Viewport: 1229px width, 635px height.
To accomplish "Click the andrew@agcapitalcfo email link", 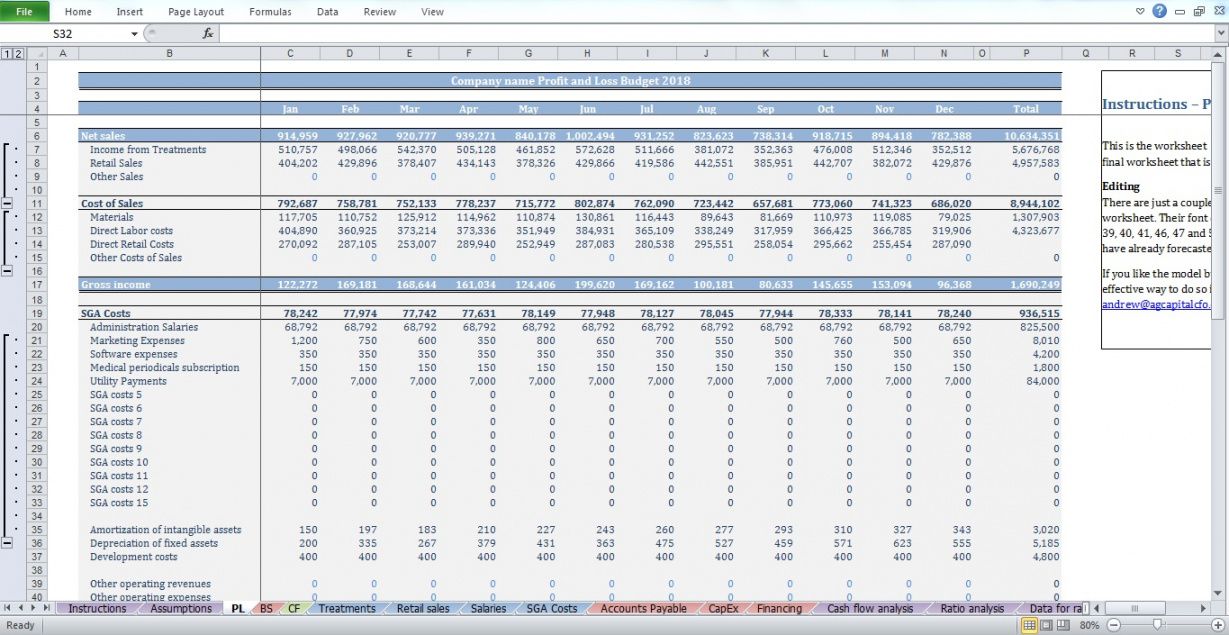I will [1156, 305].
